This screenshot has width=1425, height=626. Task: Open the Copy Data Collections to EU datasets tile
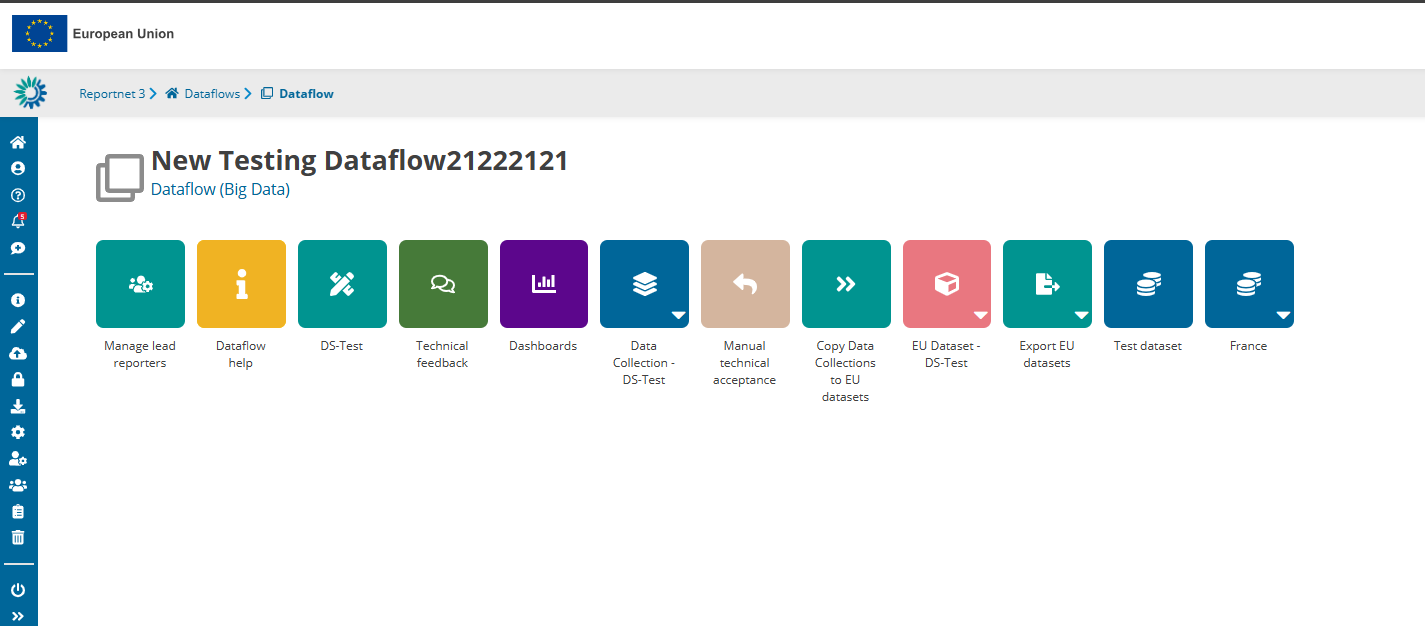[x=846, y=284]
